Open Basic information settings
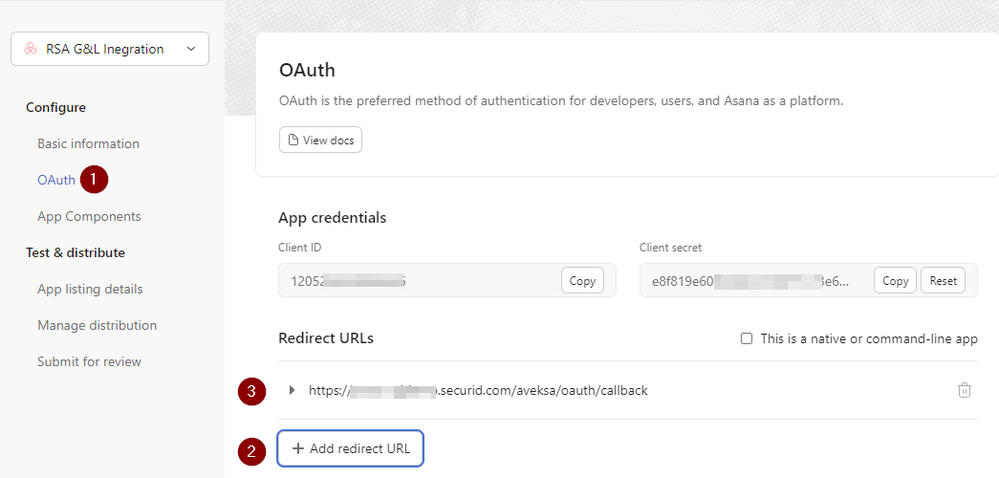The height and width of the screenshot is (478, 999). [88, 143]
